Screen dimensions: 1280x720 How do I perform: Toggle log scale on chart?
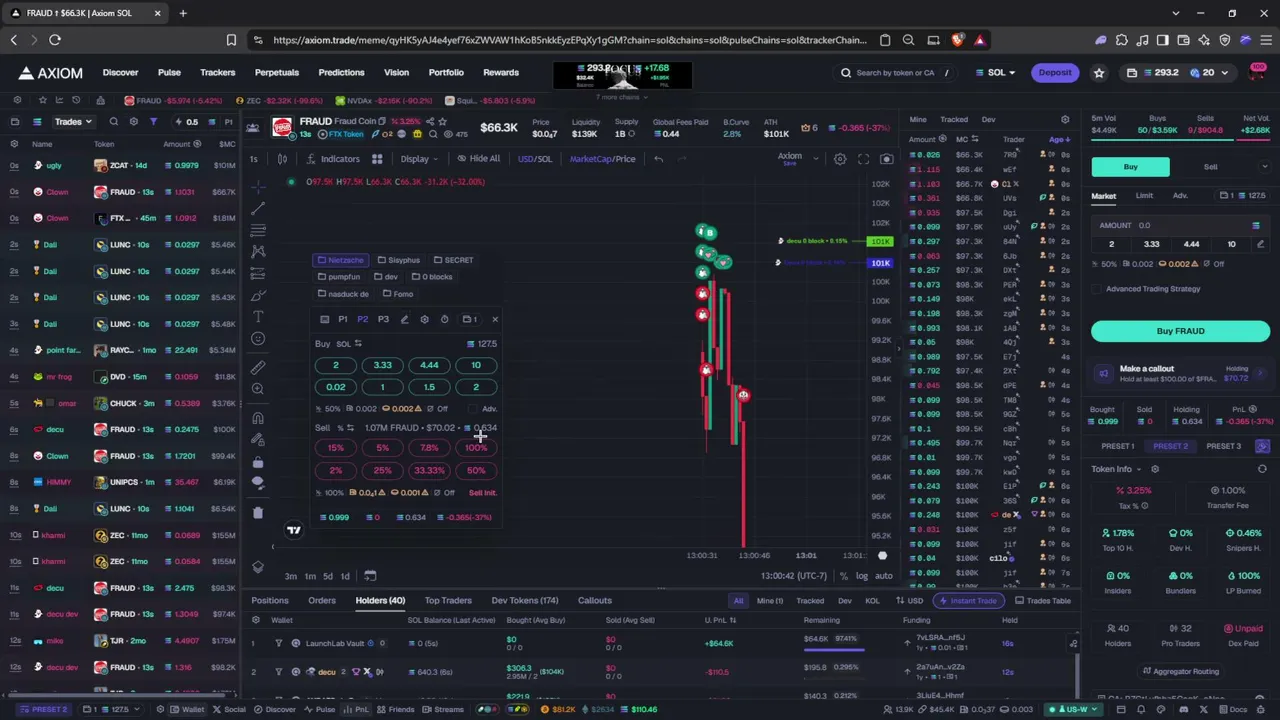[x=862, y=576]
